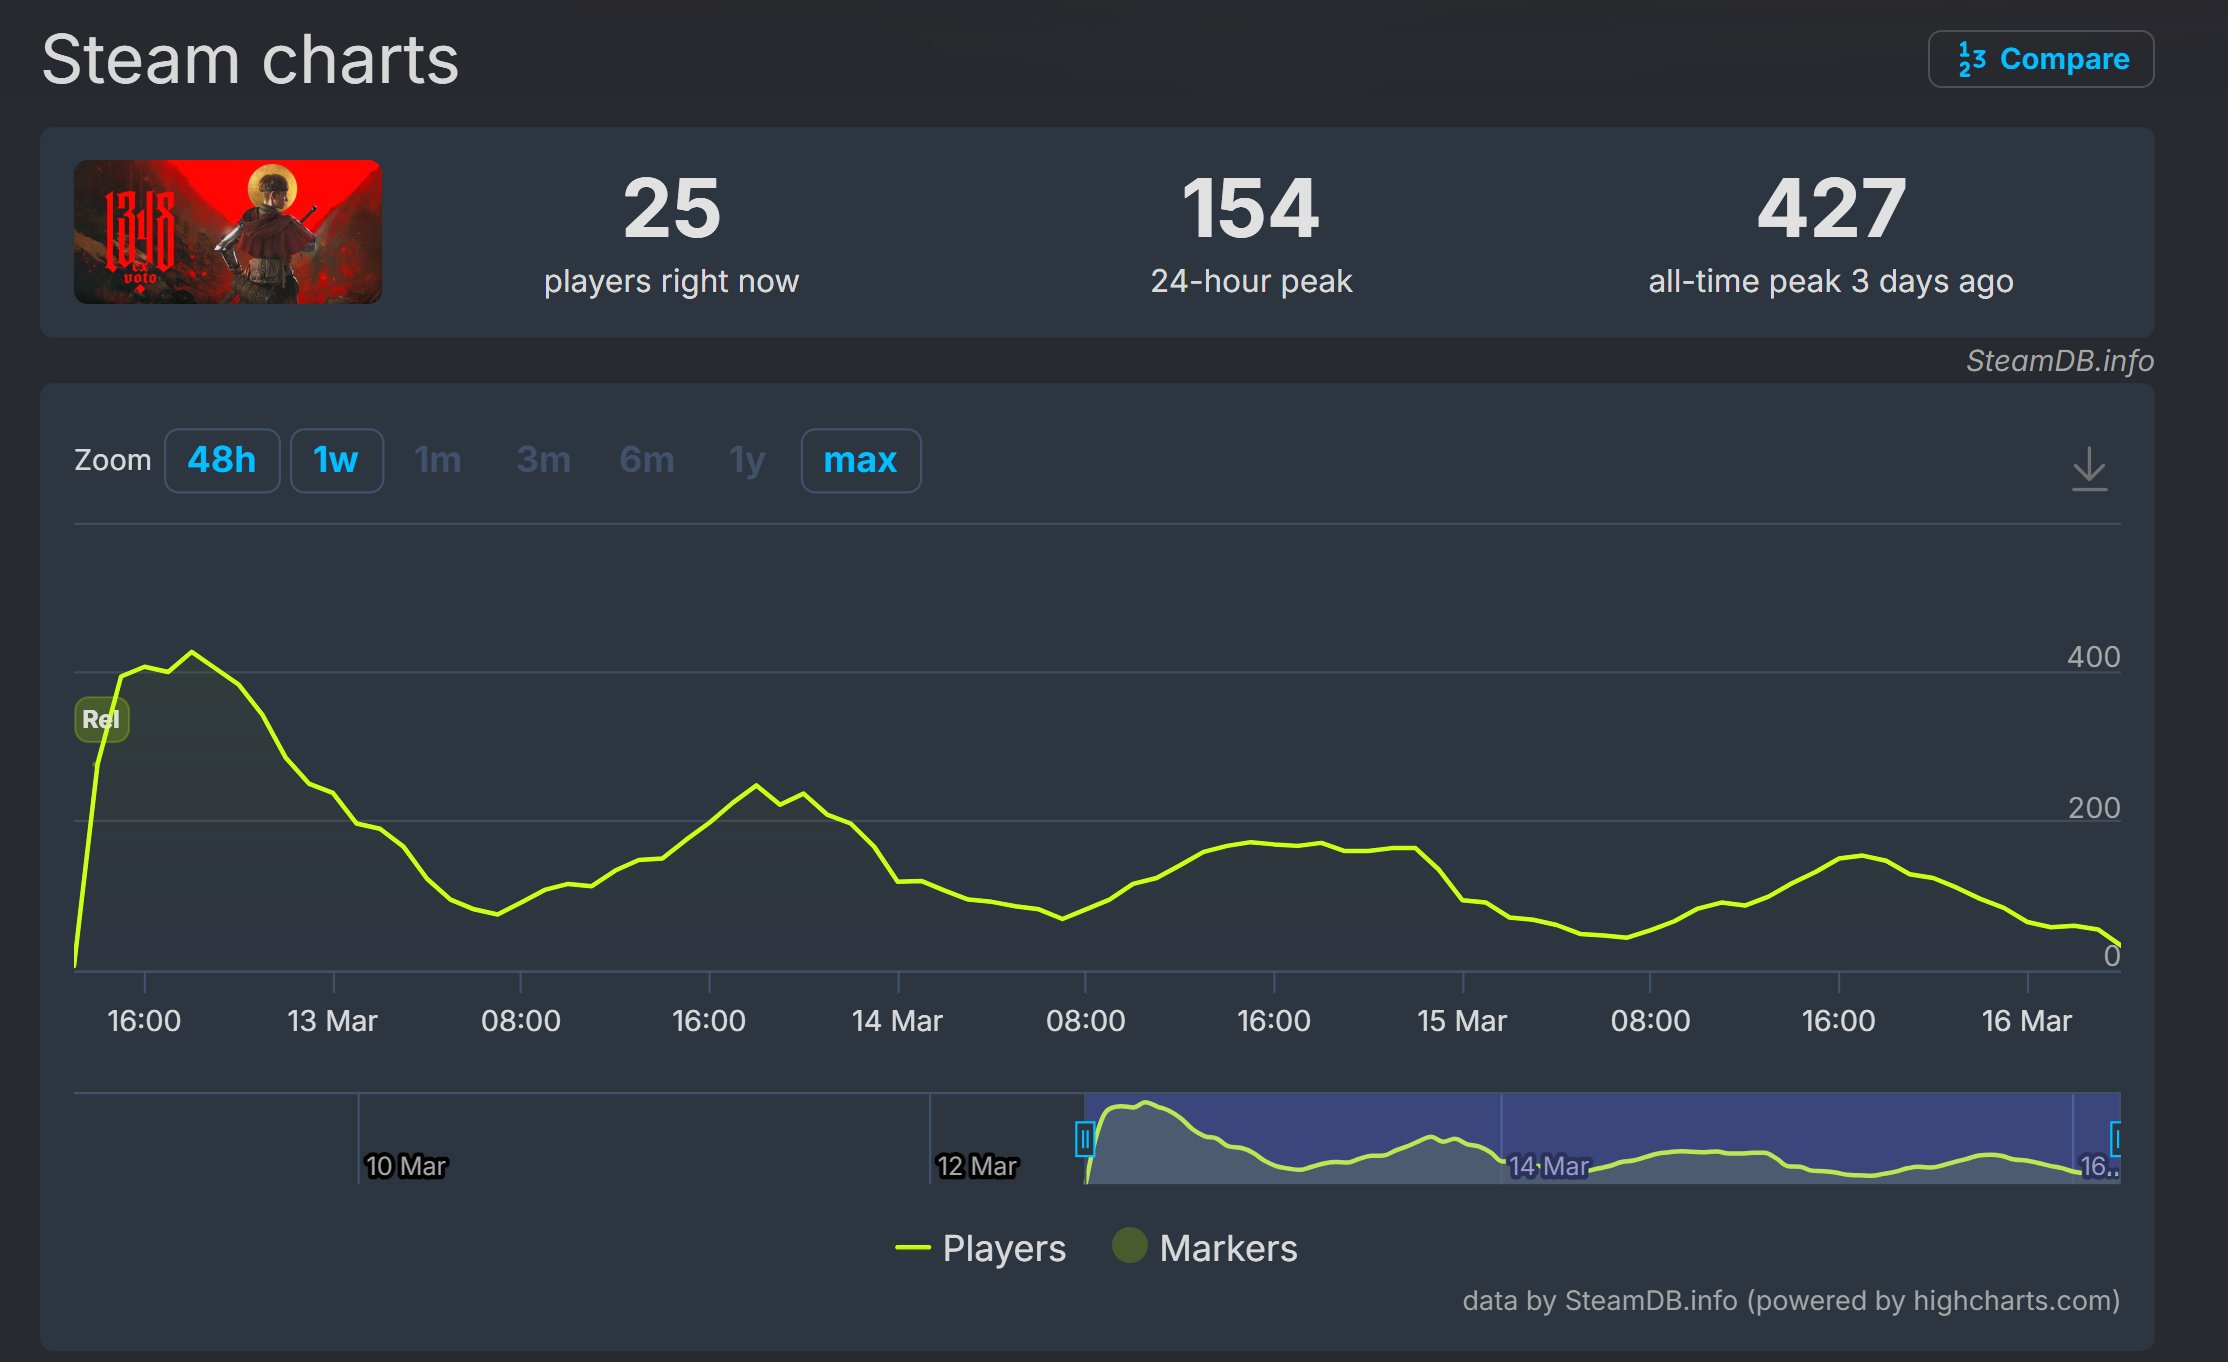2228x1362 pixels.
Task: Grab the right navigator range handle
Action: (x=2116, y=1139)
